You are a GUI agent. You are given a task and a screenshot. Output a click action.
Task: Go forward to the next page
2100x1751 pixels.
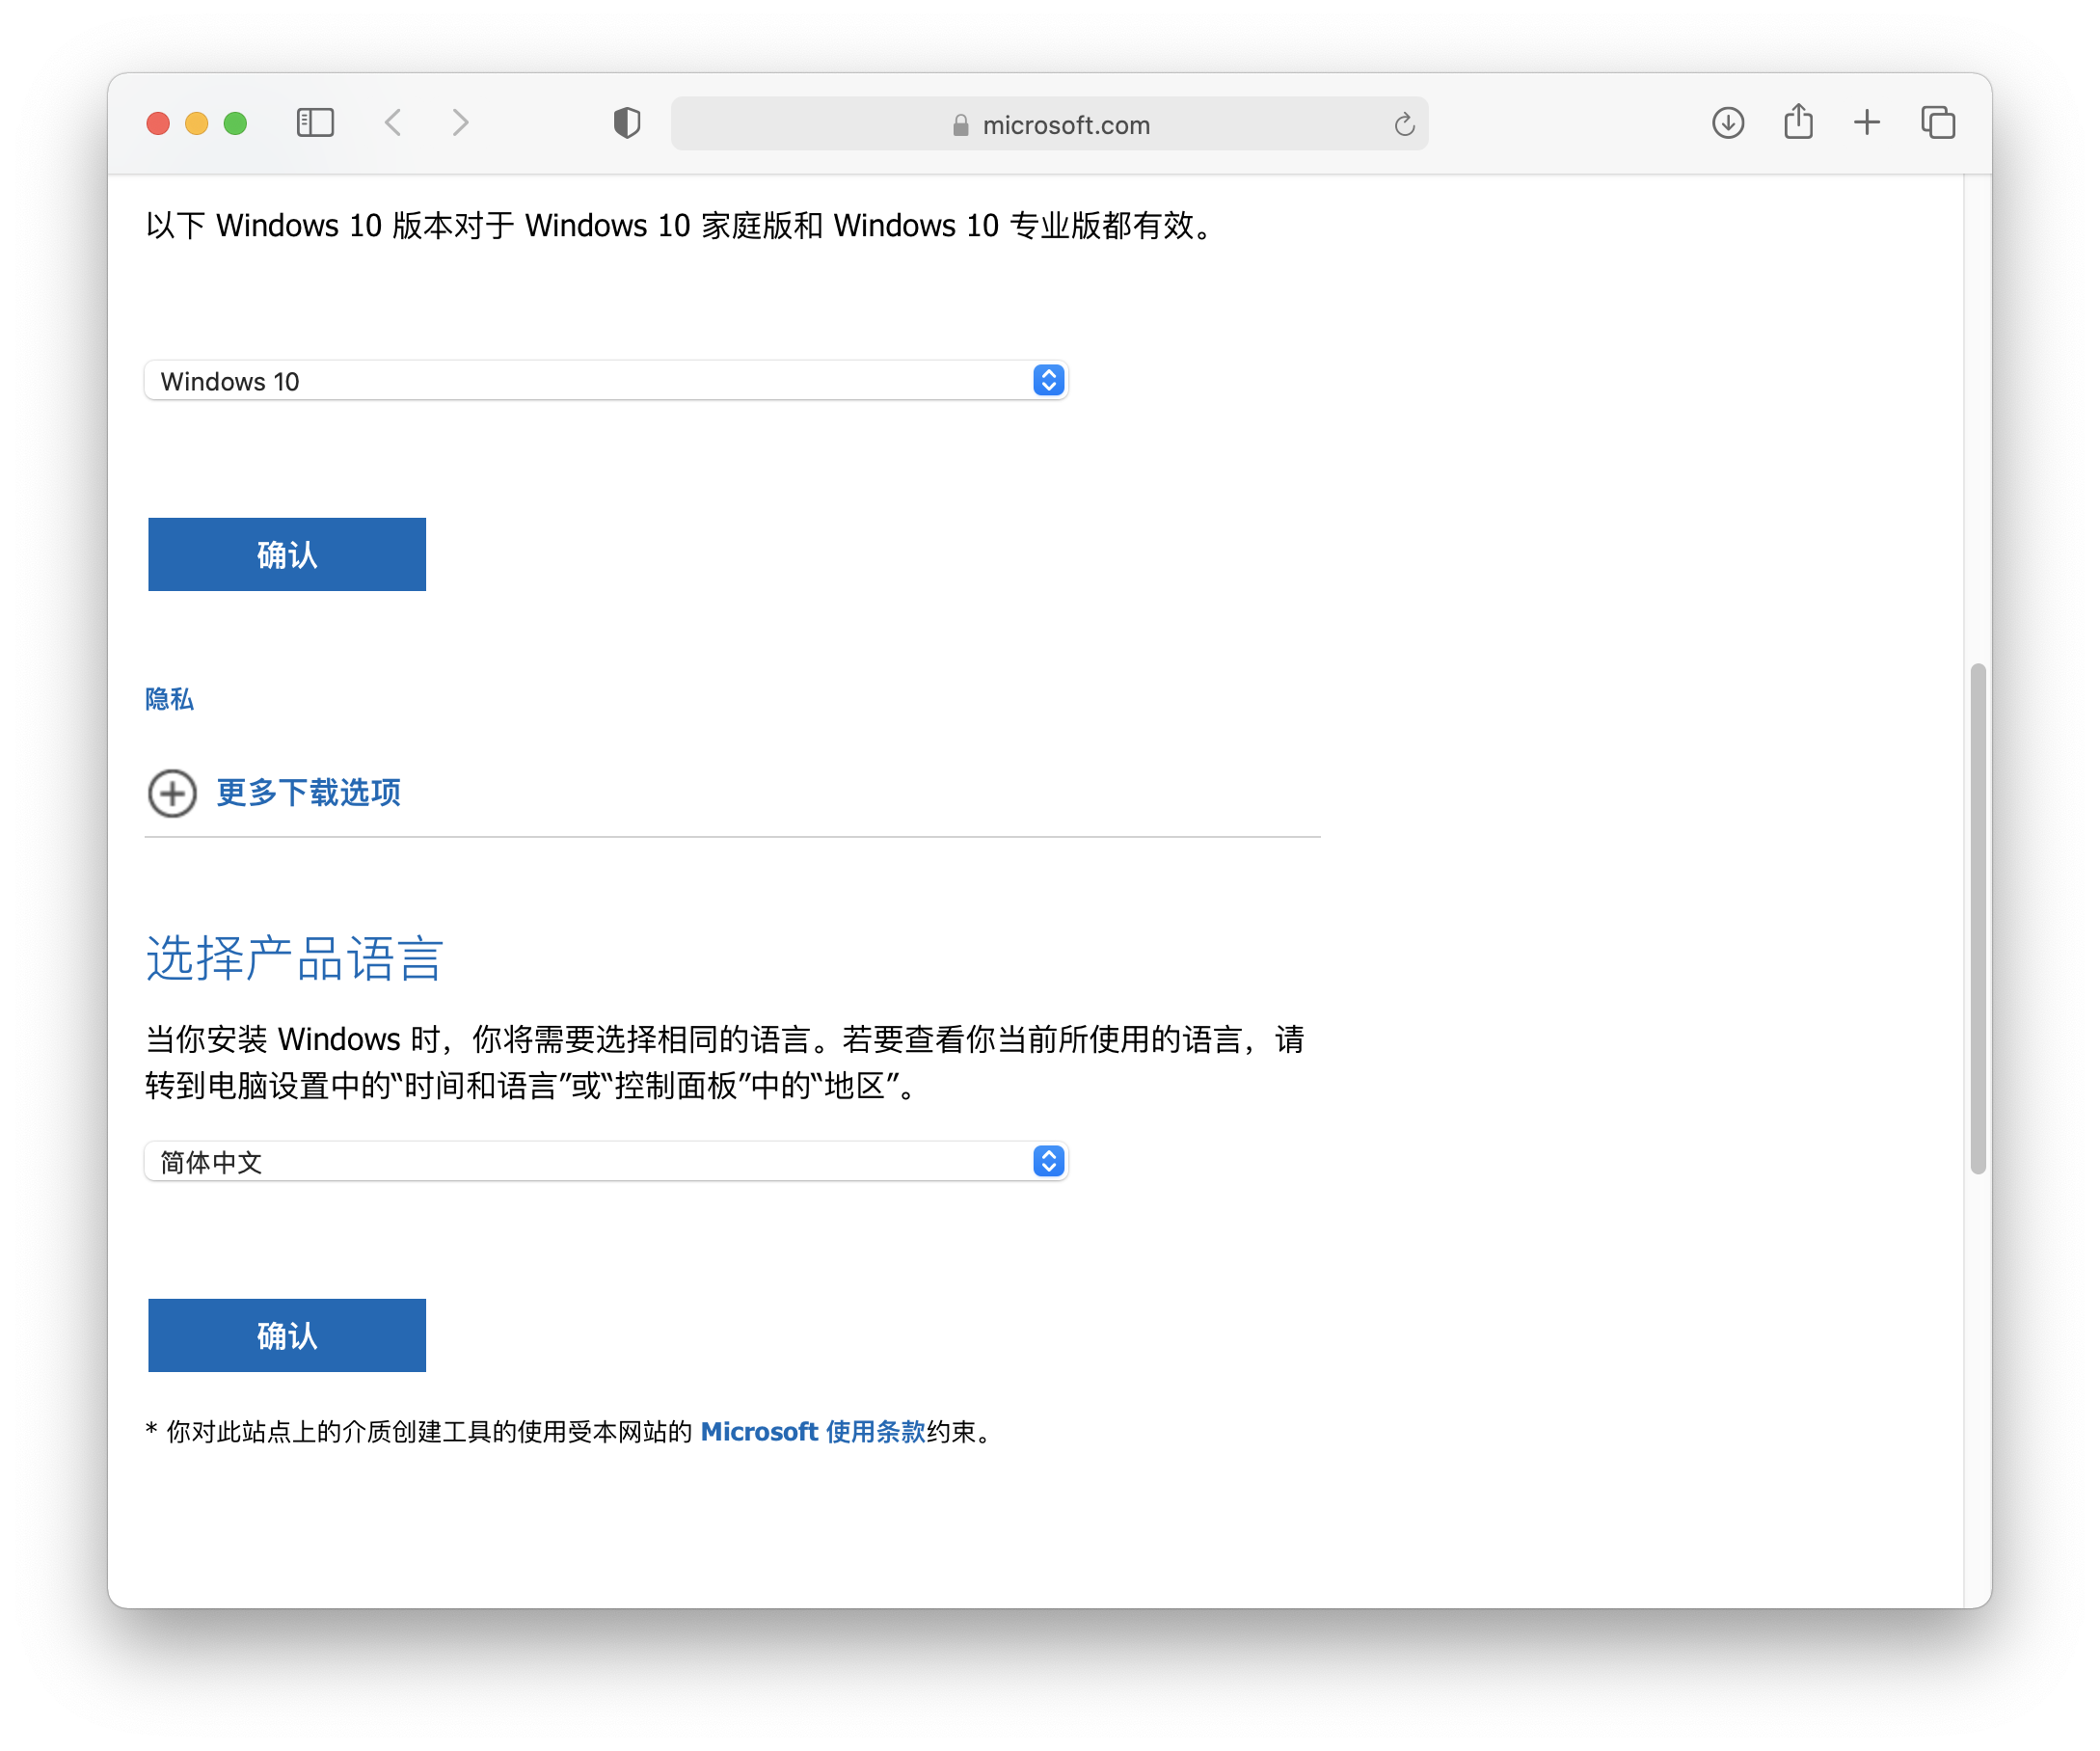pos(460,123)
